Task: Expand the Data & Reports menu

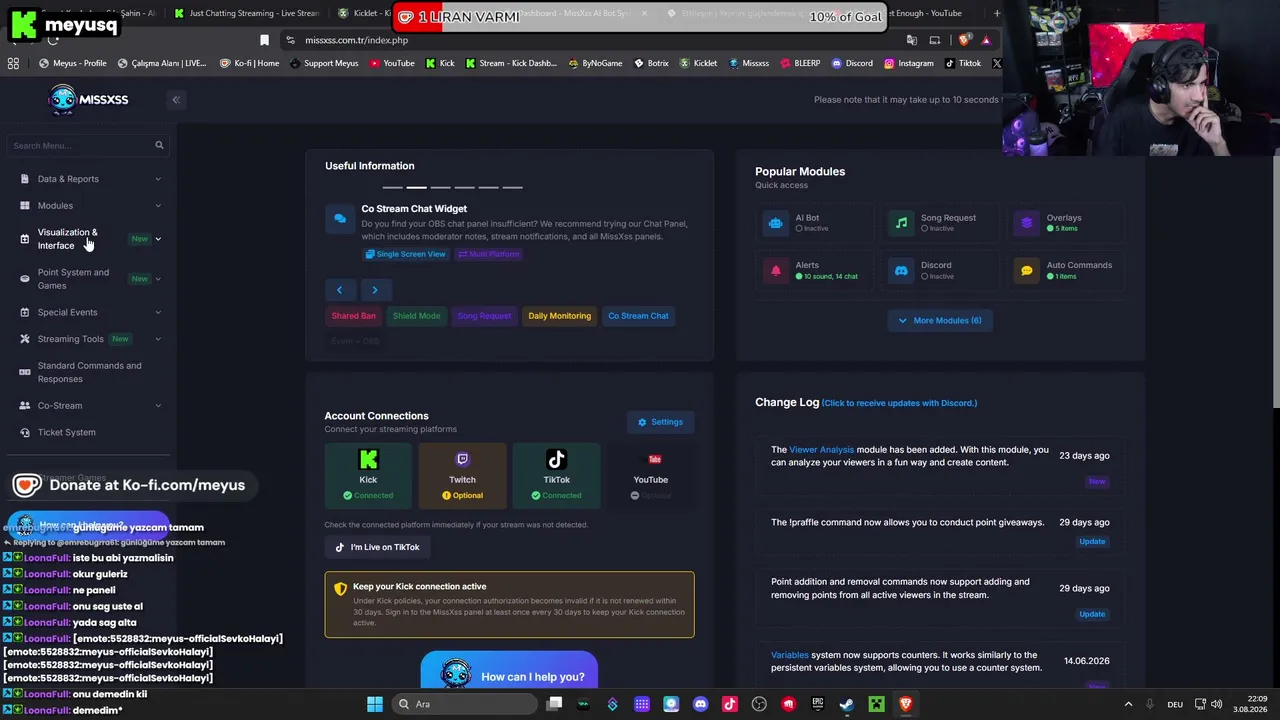Action: [90, 179]
